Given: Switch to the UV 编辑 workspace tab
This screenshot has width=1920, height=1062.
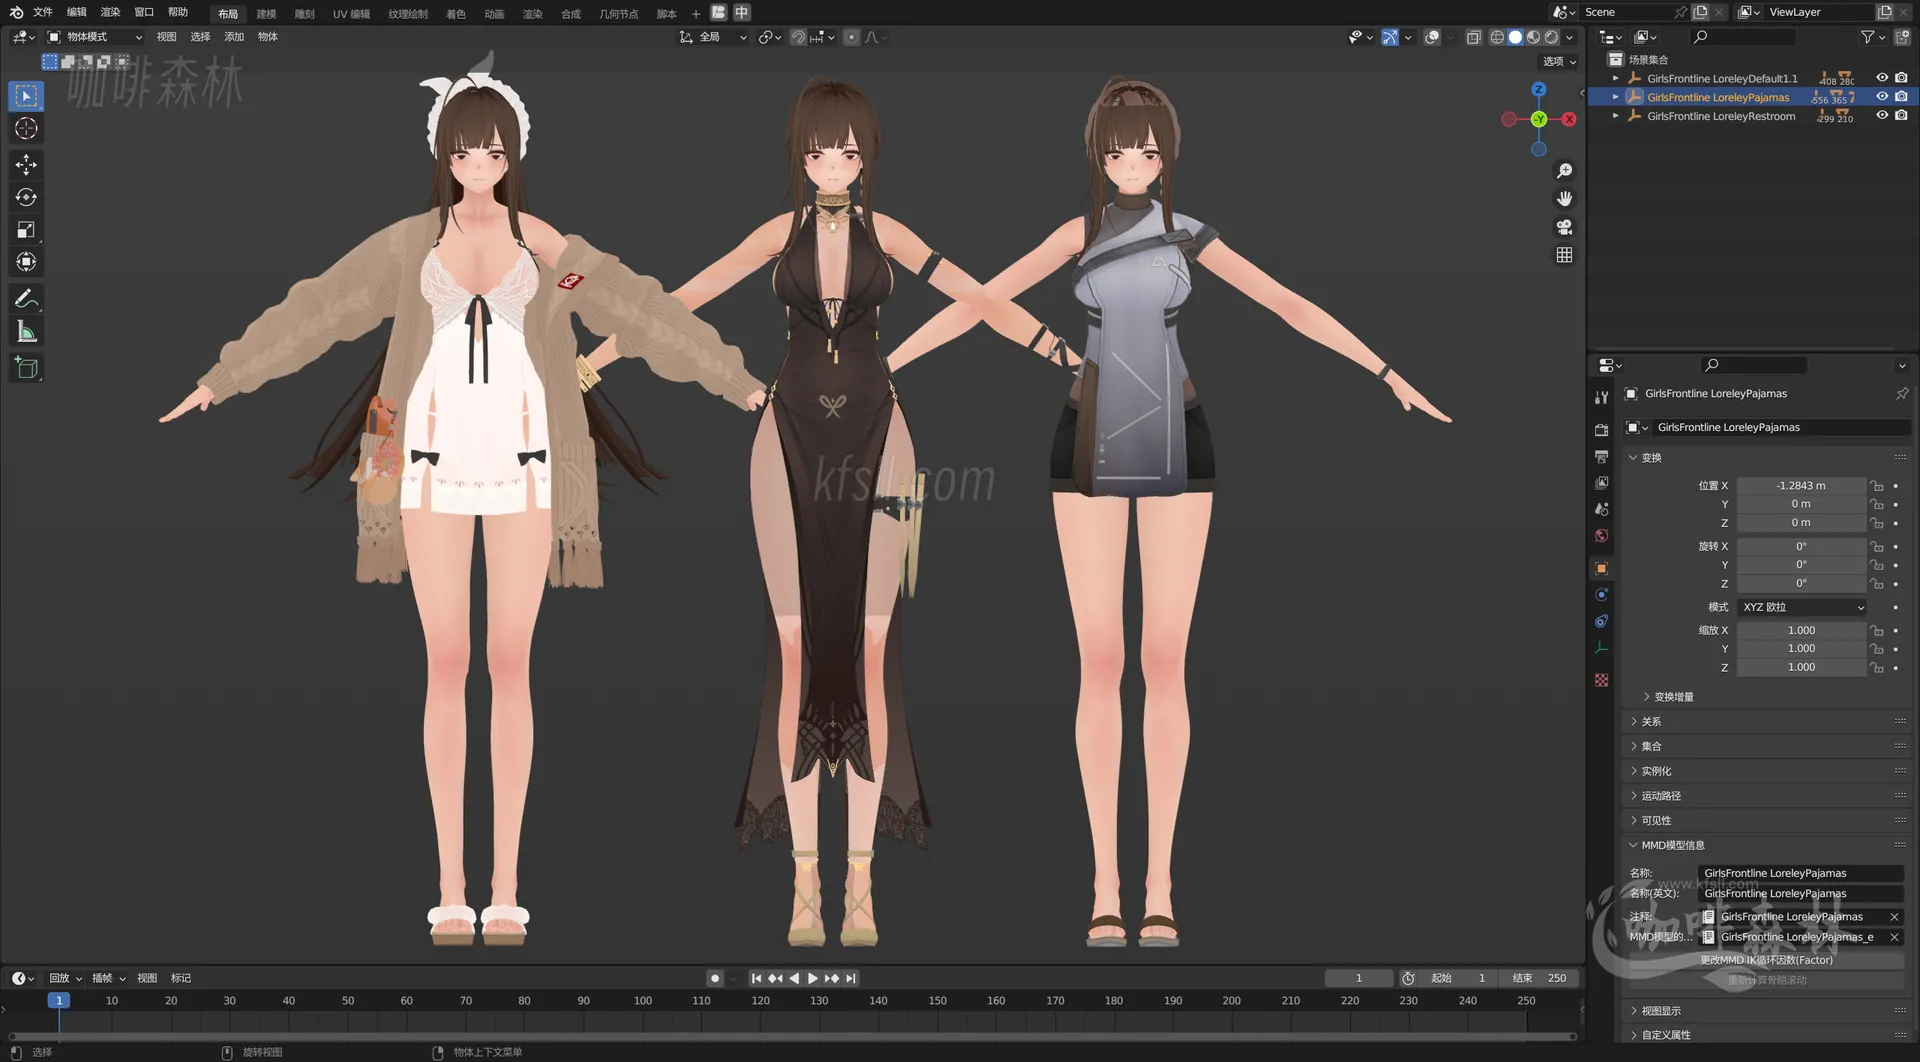Looking at the screenshot, I should pos(350,13).
